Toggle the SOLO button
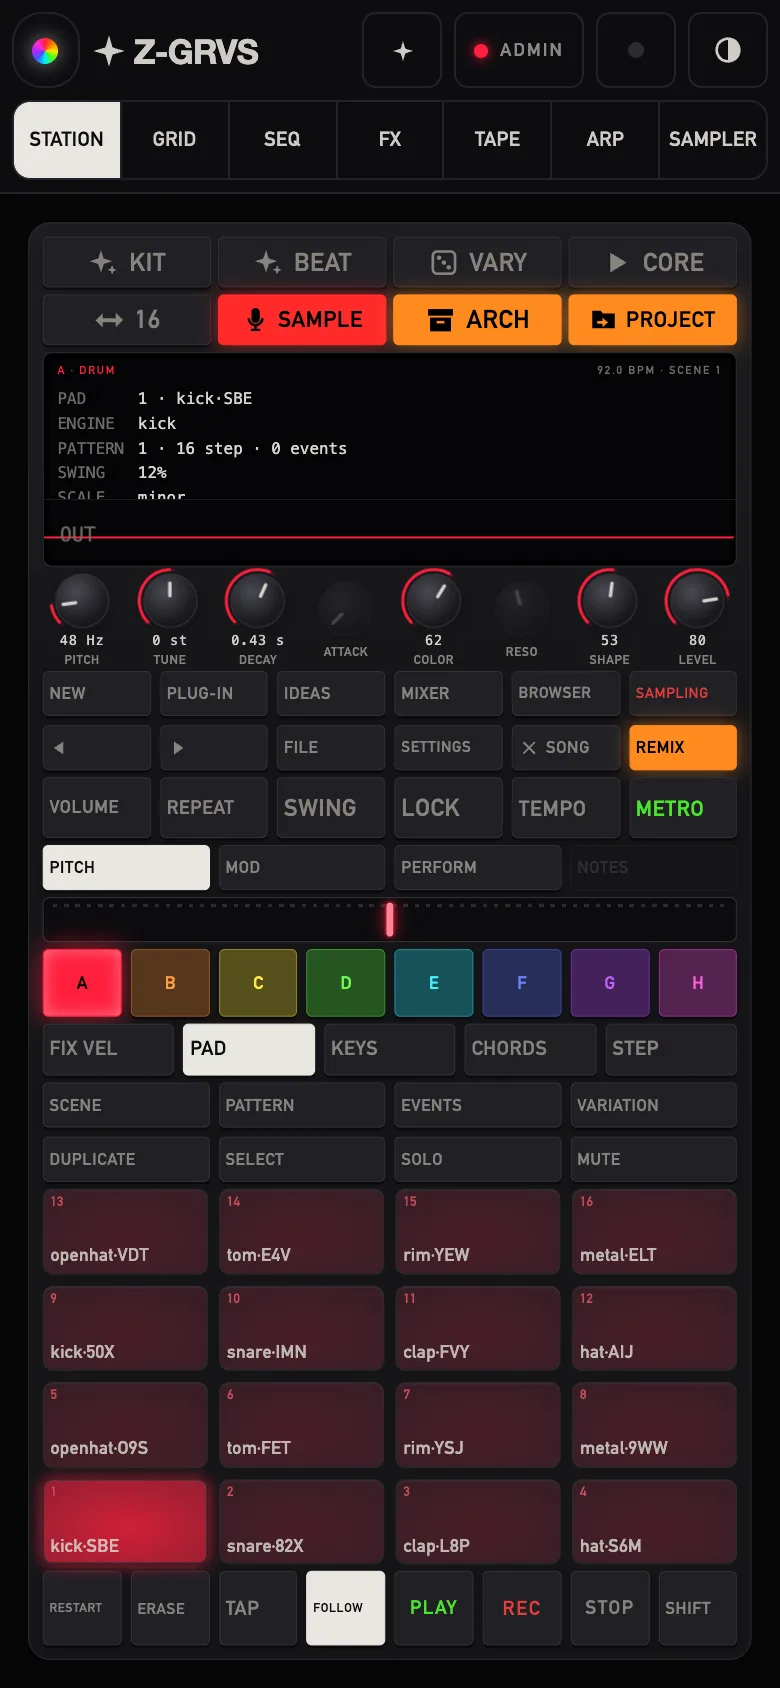 coord(478,1159)
